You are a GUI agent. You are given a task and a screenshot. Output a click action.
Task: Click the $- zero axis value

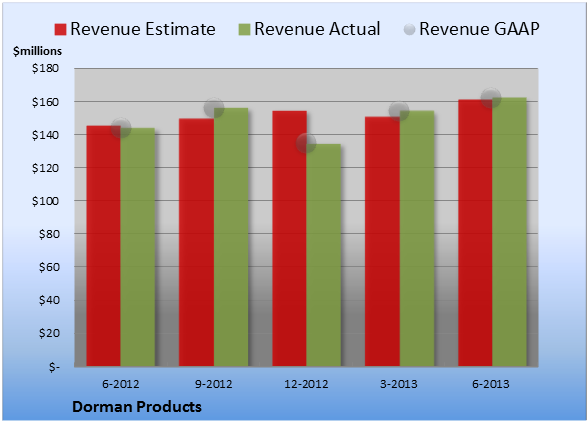(54, 367)
